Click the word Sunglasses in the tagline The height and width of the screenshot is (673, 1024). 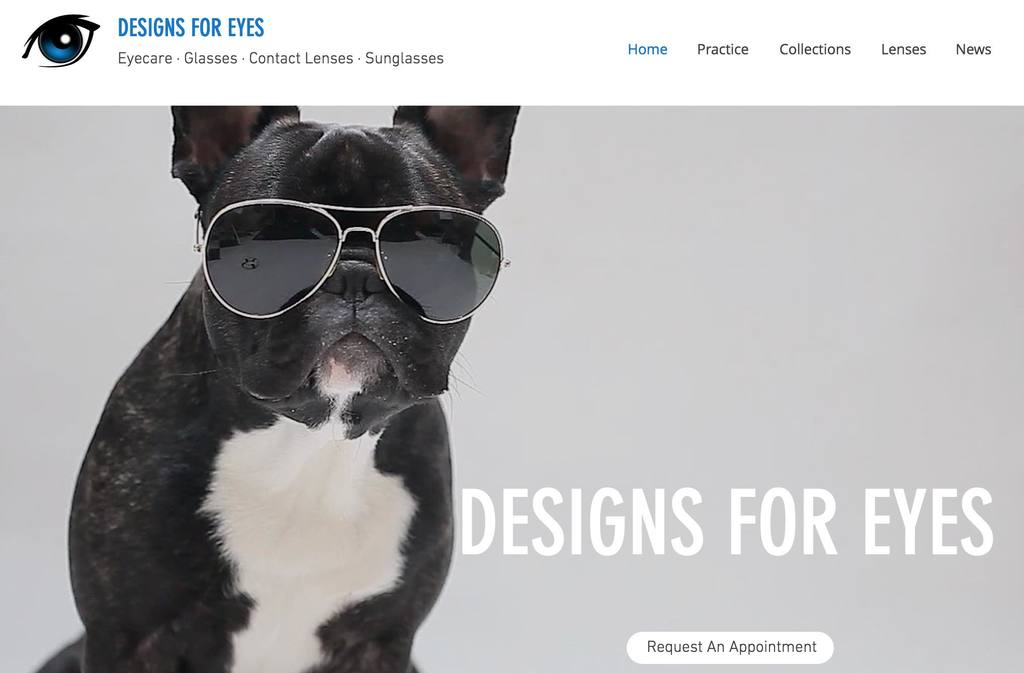point(404,58)
